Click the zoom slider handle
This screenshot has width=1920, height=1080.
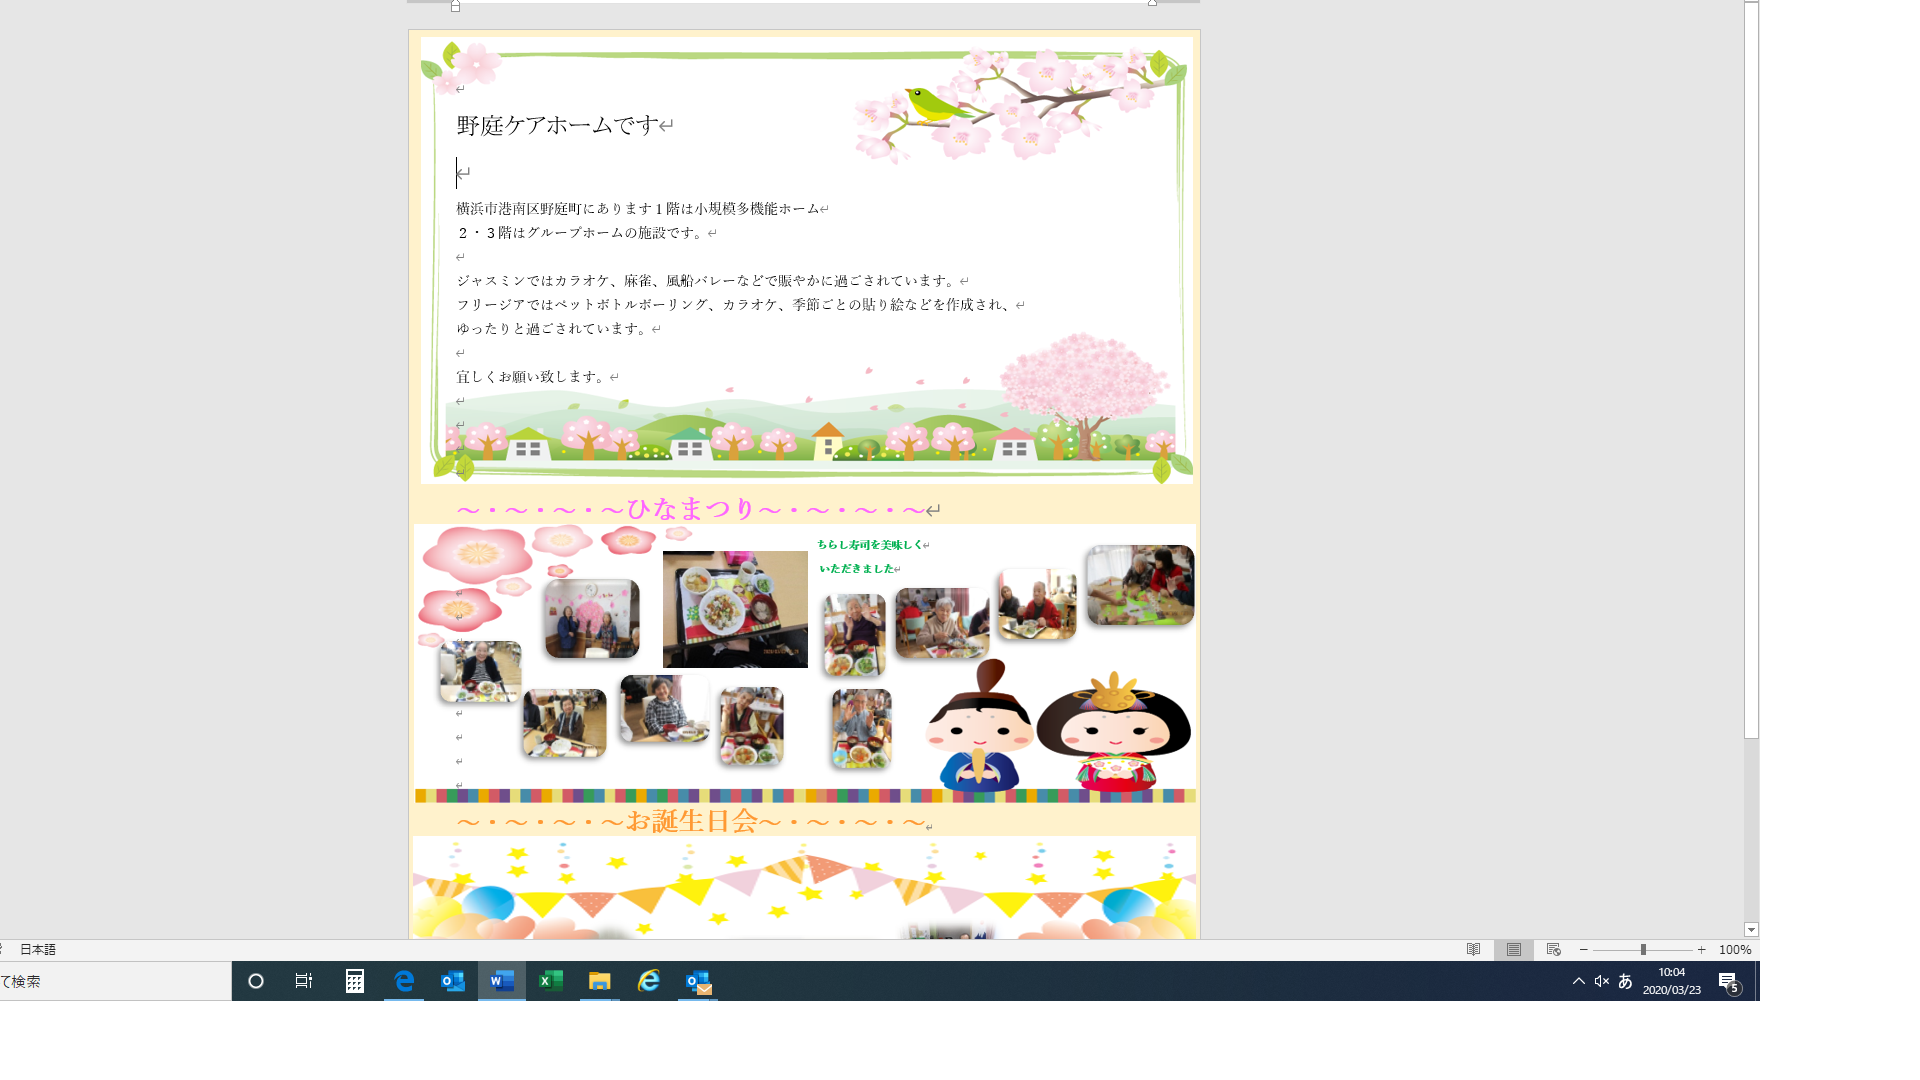click(x=1643, y=950)
